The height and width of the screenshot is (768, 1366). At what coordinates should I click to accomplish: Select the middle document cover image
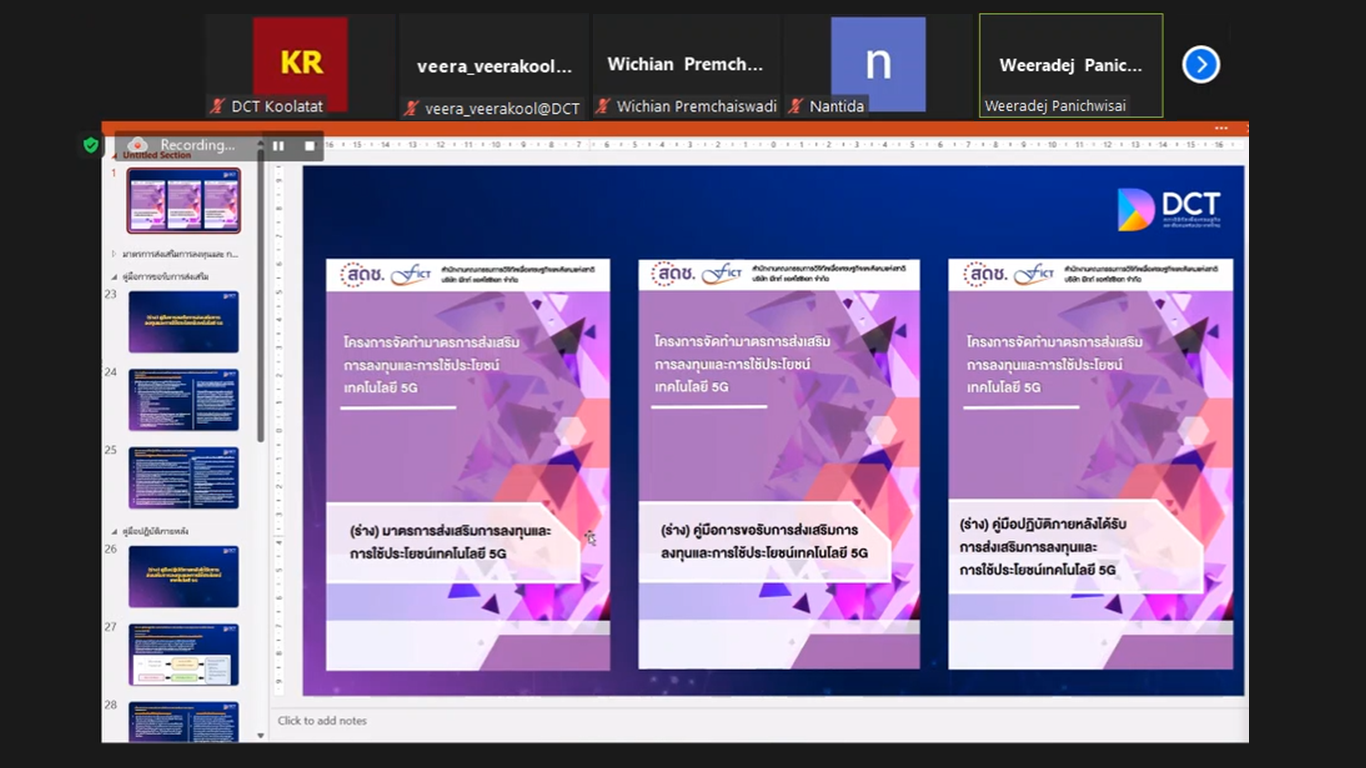779,464
